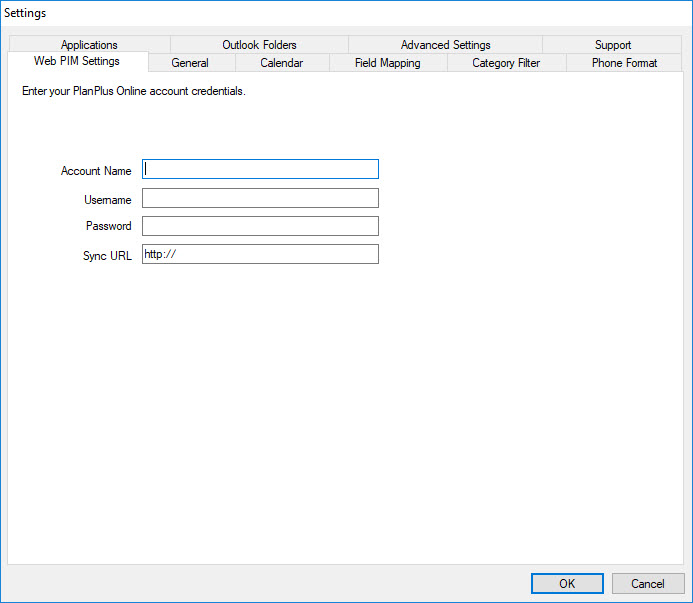This screenshot has width=693, height=603.
Task: Show the Field Mapping tab
Action: [x=387, y=63]
